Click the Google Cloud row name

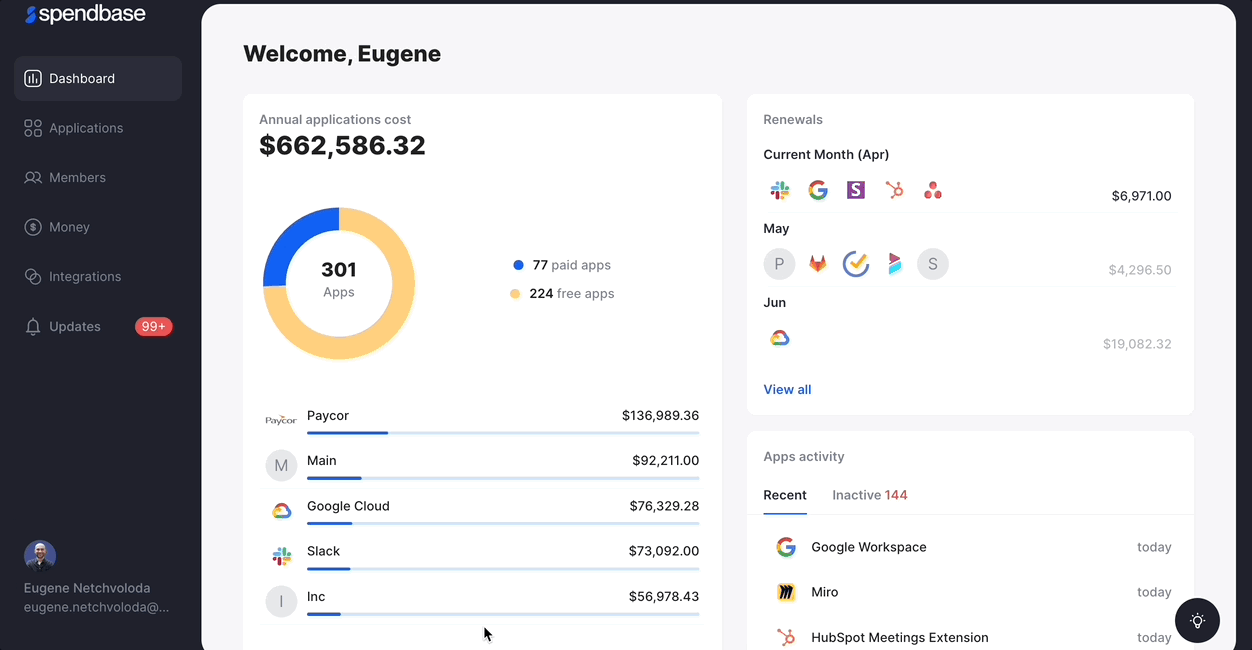coord(348,506)
